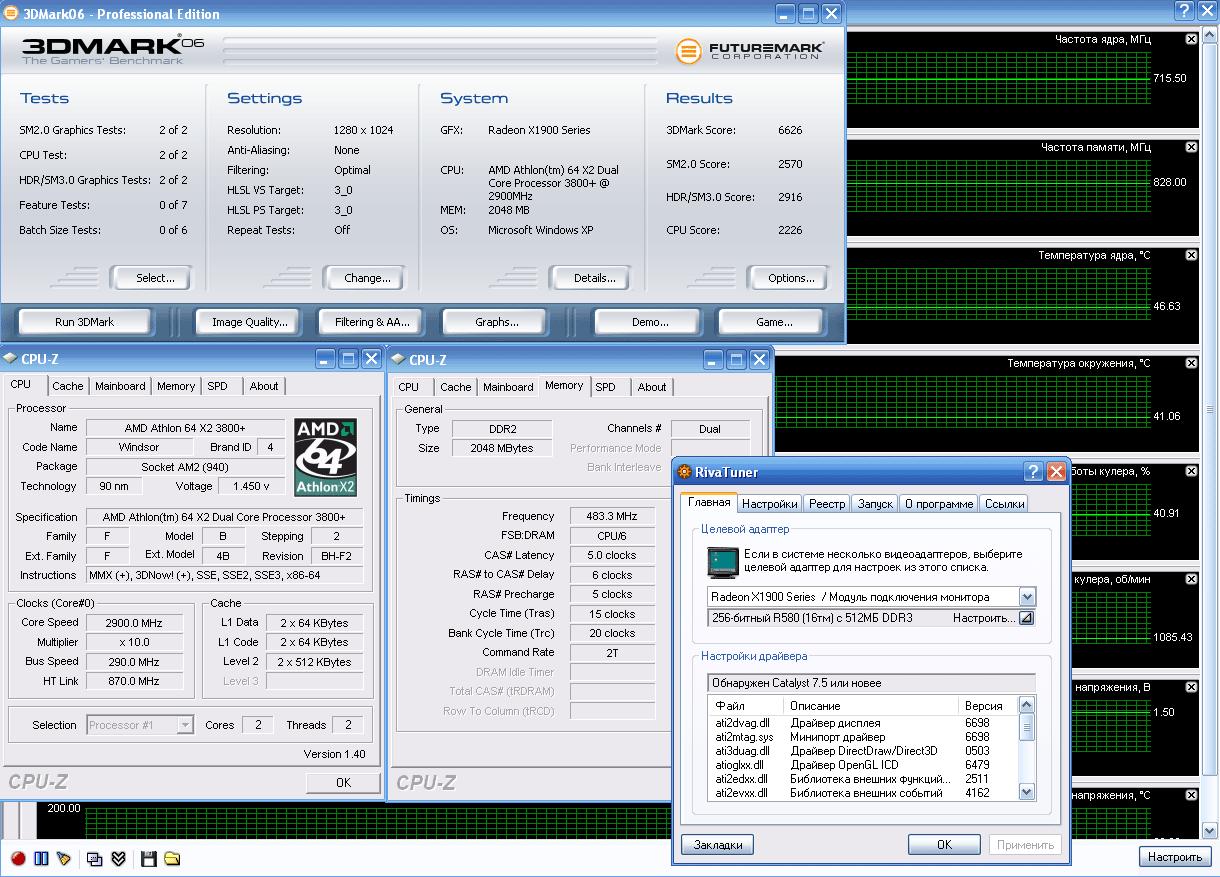Open SPD tab in right CPU-Z window
This screenshot has height=877, width=1220.
coord(606,387)
